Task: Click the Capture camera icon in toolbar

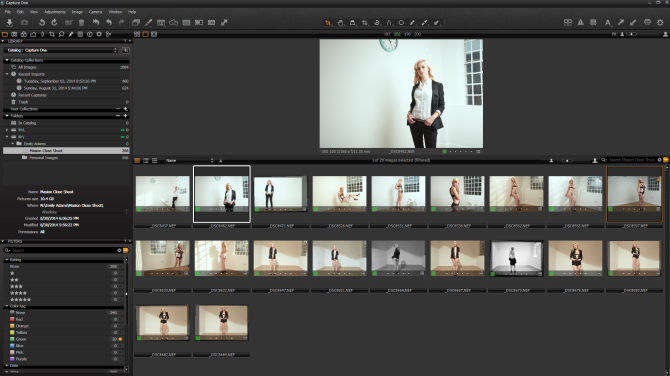Action: pyautogui.click(x=24, y=23)
